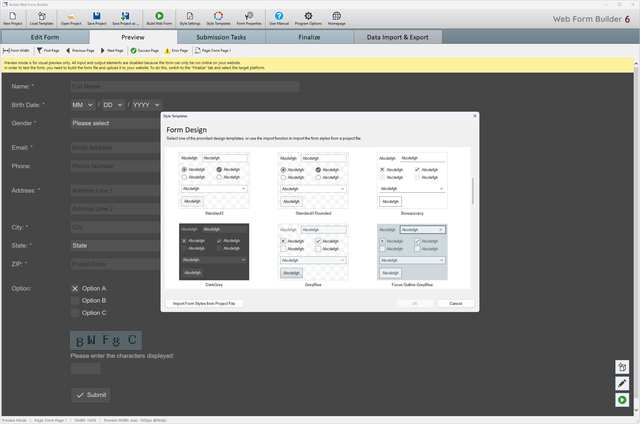Select Page: Form Page 1
640x424 pixels.
(213, 51)
